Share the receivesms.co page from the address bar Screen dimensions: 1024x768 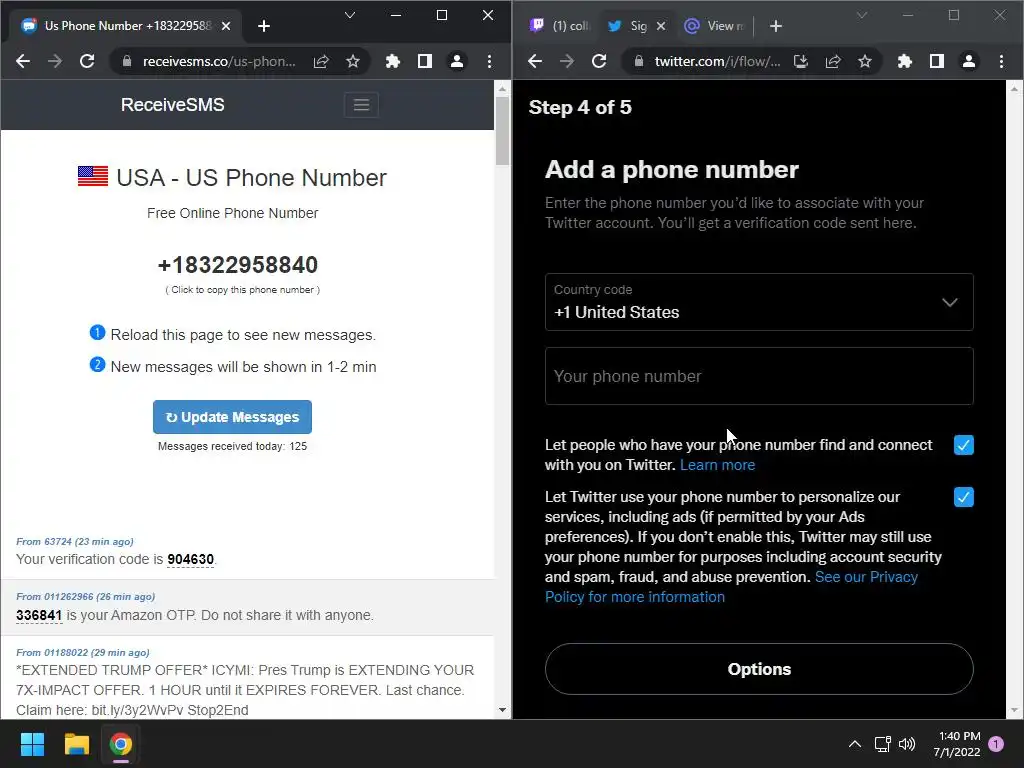point(321,61)
